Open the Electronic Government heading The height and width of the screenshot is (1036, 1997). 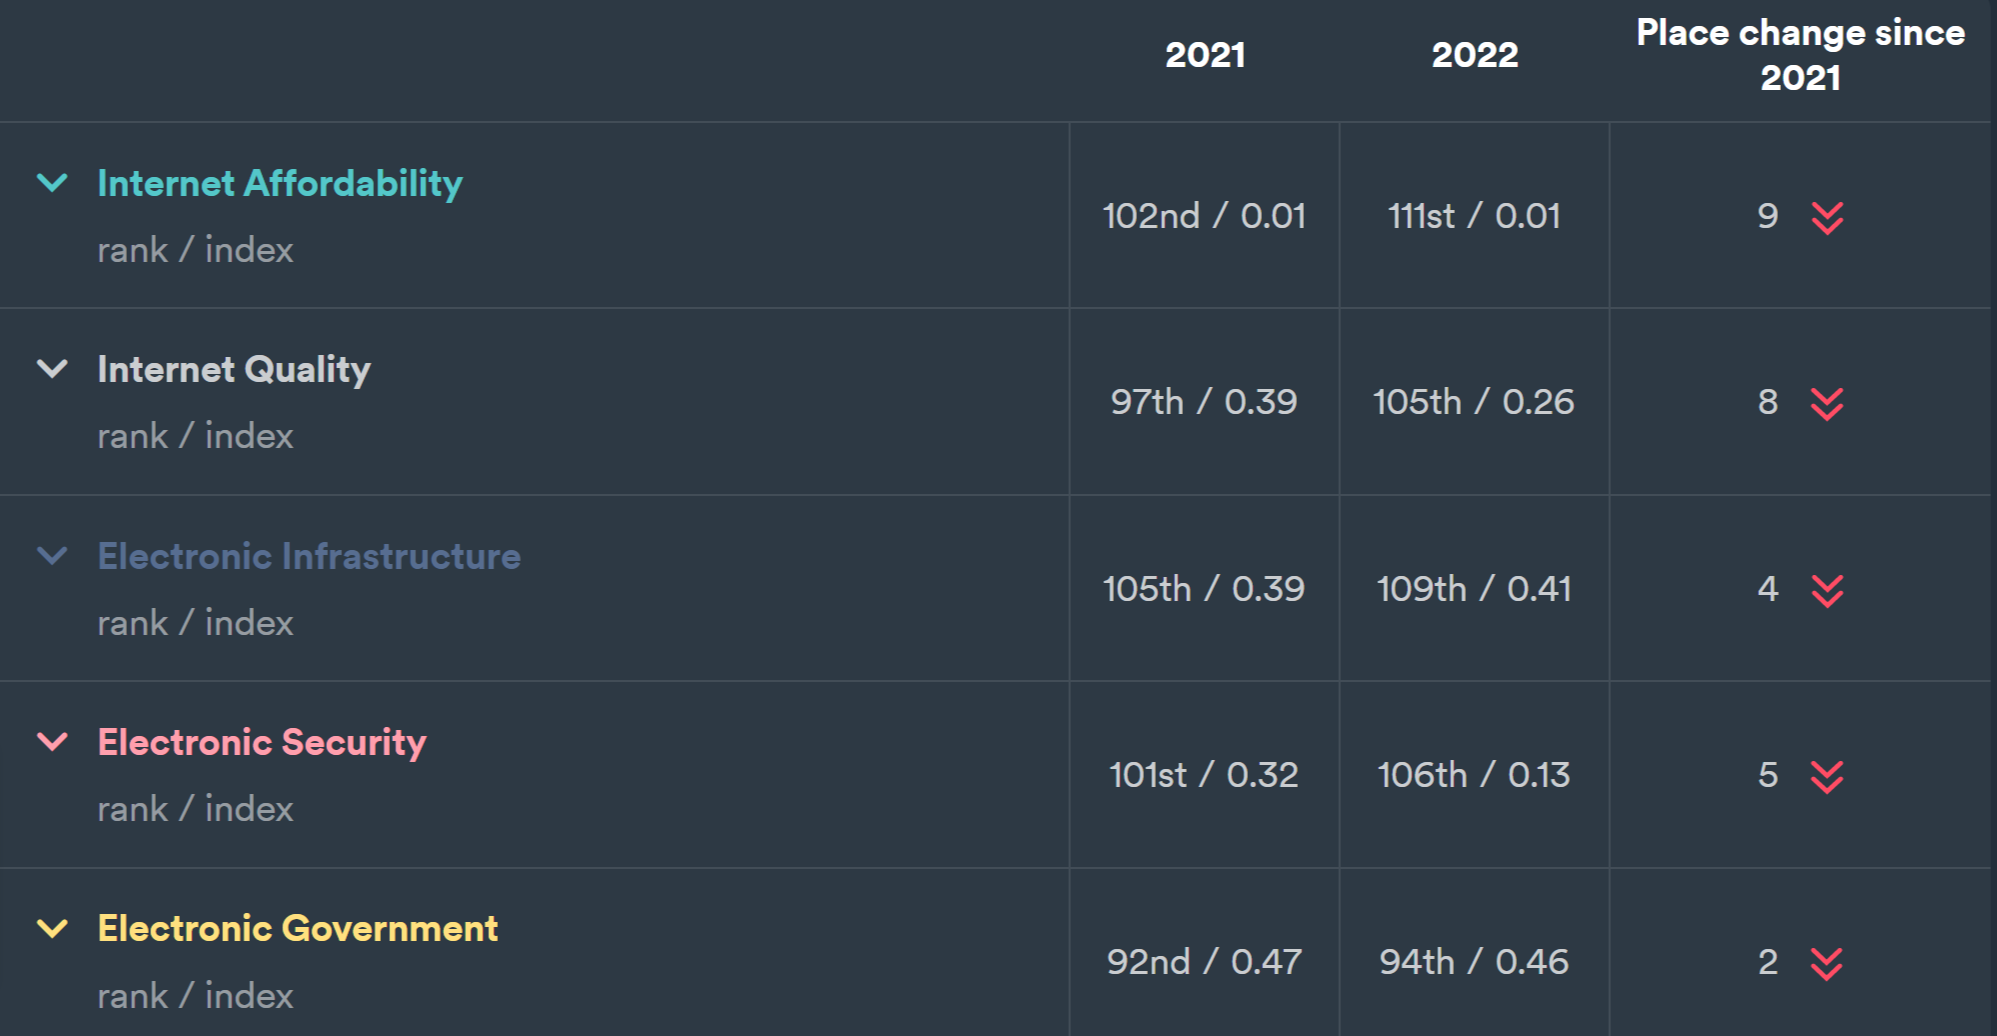tap(298, 929)
